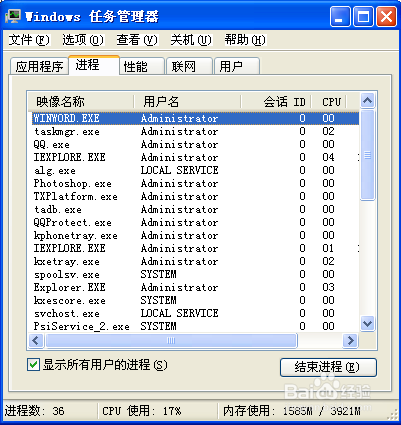Click the horizontal scrollbar thumb
Image resolution: width=401 pixels, height=425 pixels.
coord(171,340)
